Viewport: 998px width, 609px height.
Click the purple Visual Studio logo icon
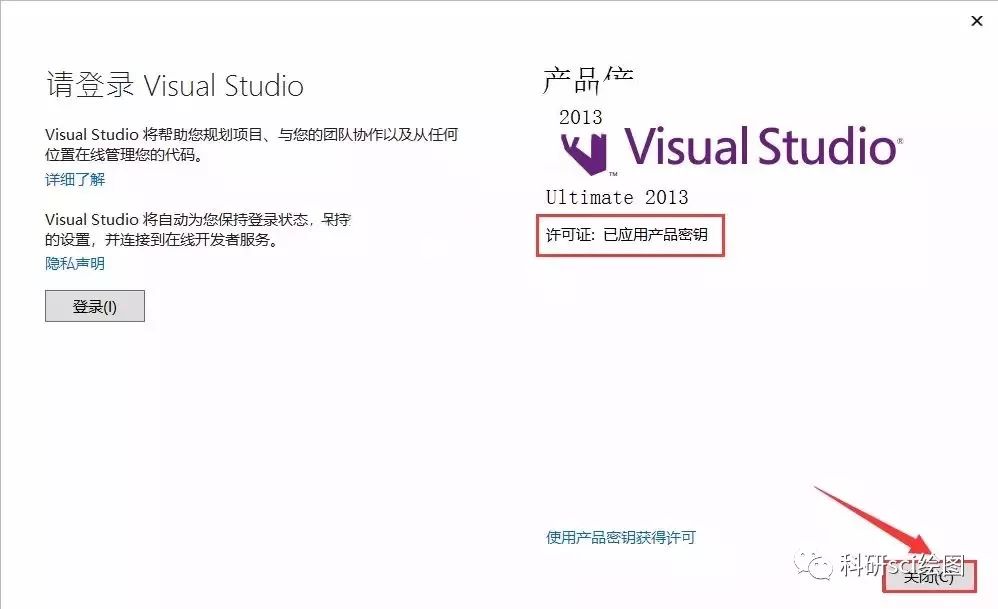(584, 153)
